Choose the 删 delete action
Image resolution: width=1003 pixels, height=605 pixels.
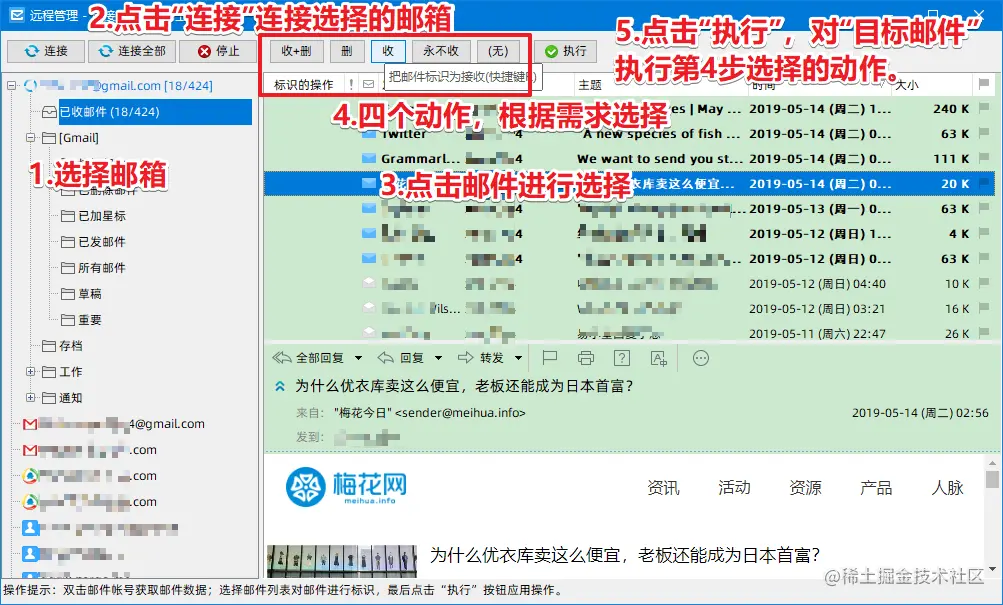click(x=347, y=51)
